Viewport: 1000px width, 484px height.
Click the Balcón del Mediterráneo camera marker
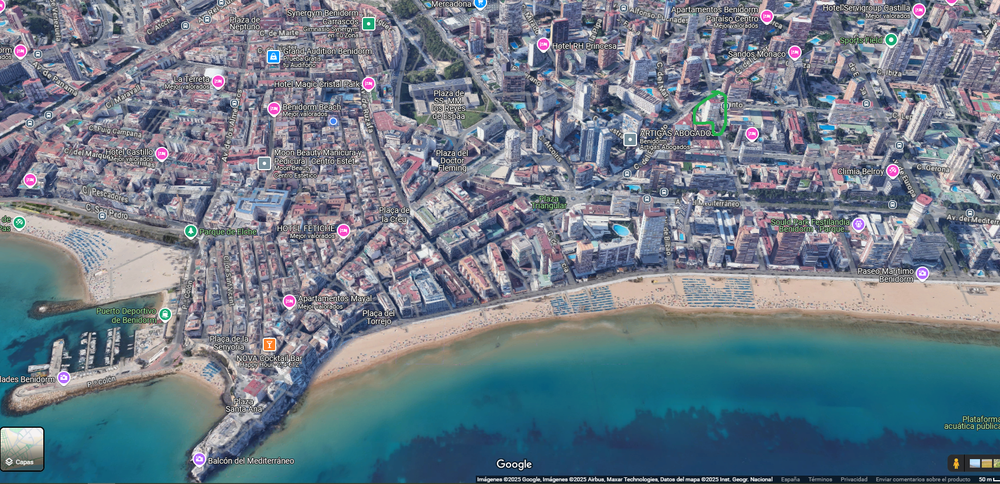coord(199,460)
